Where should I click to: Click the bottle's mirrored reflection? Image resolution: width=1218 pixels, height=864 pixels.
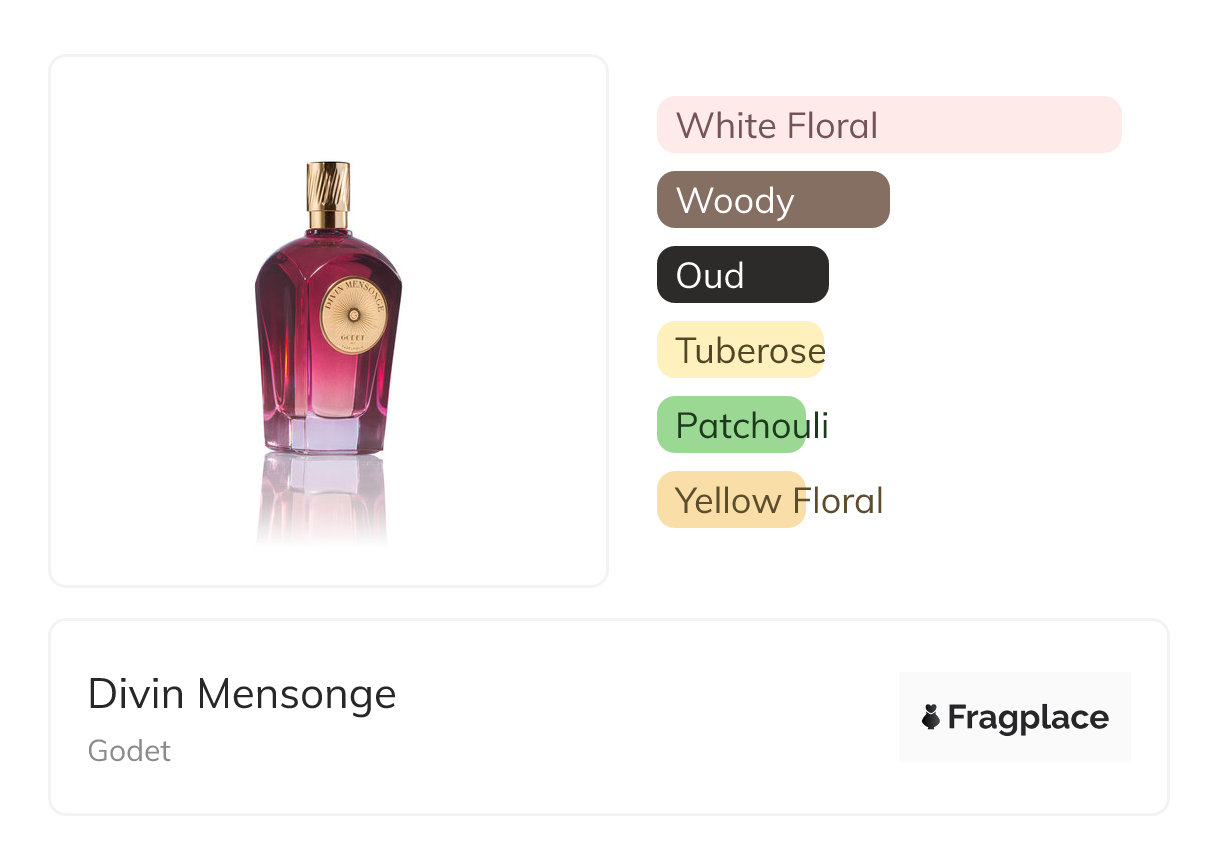click(x=322, y=498)
